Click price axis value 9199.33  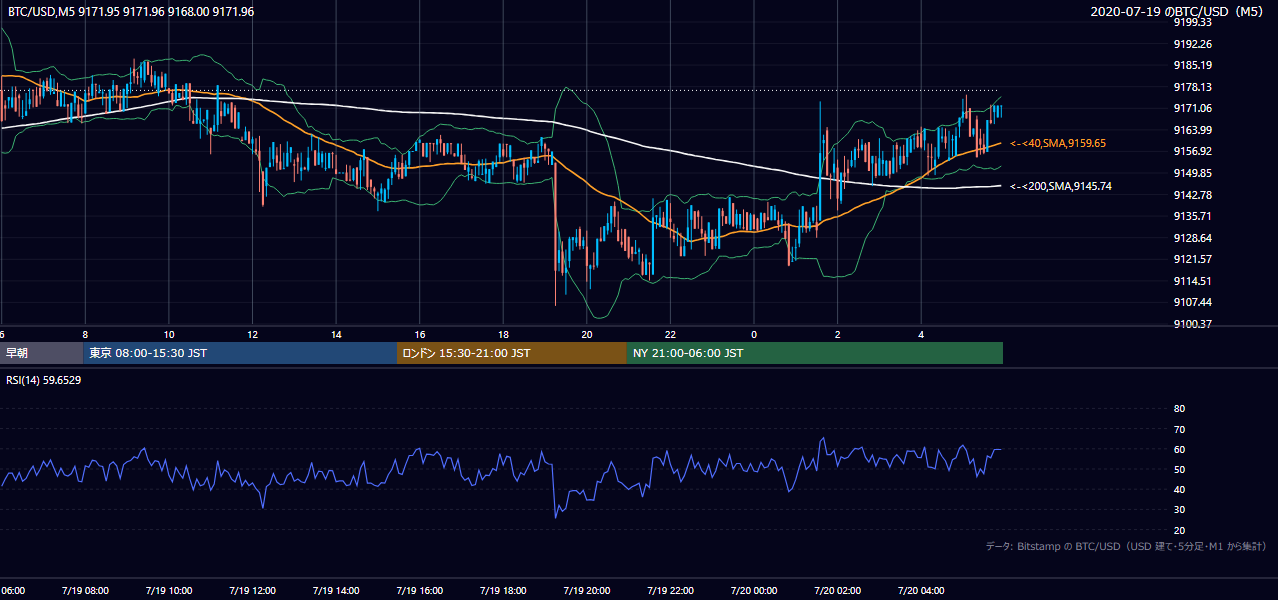tap(1192, 22)
